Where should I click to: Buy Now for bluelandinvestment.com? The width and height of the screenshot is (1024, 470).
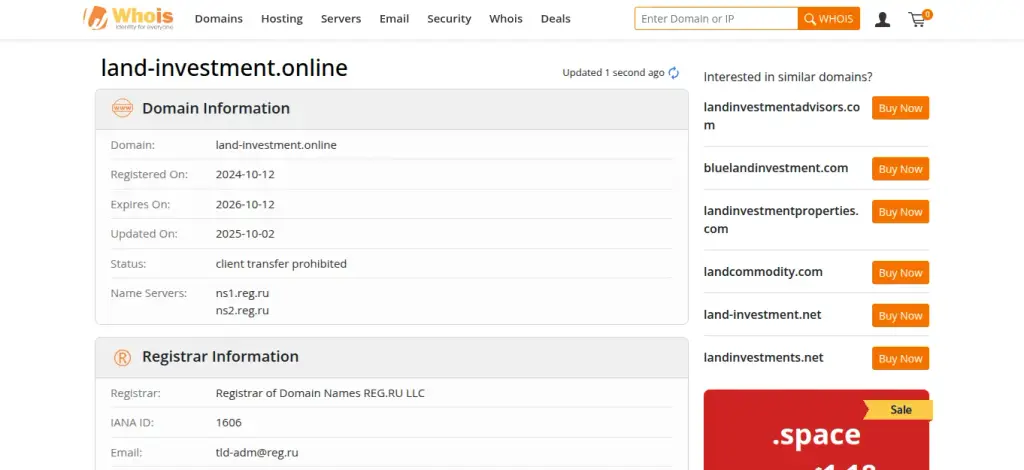[901, 169]
